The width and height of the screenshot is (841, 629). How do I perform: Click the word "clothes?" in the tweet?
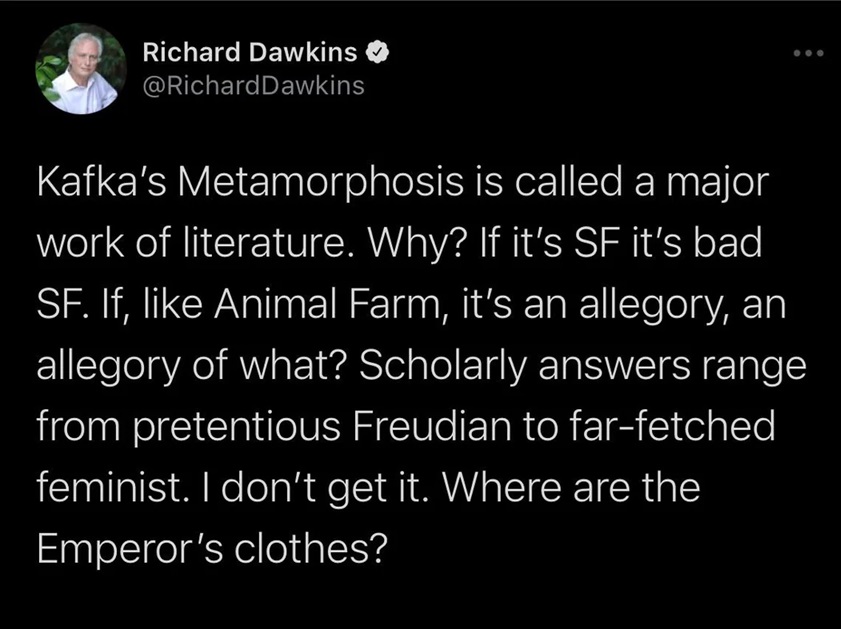[x=311, y=547]
